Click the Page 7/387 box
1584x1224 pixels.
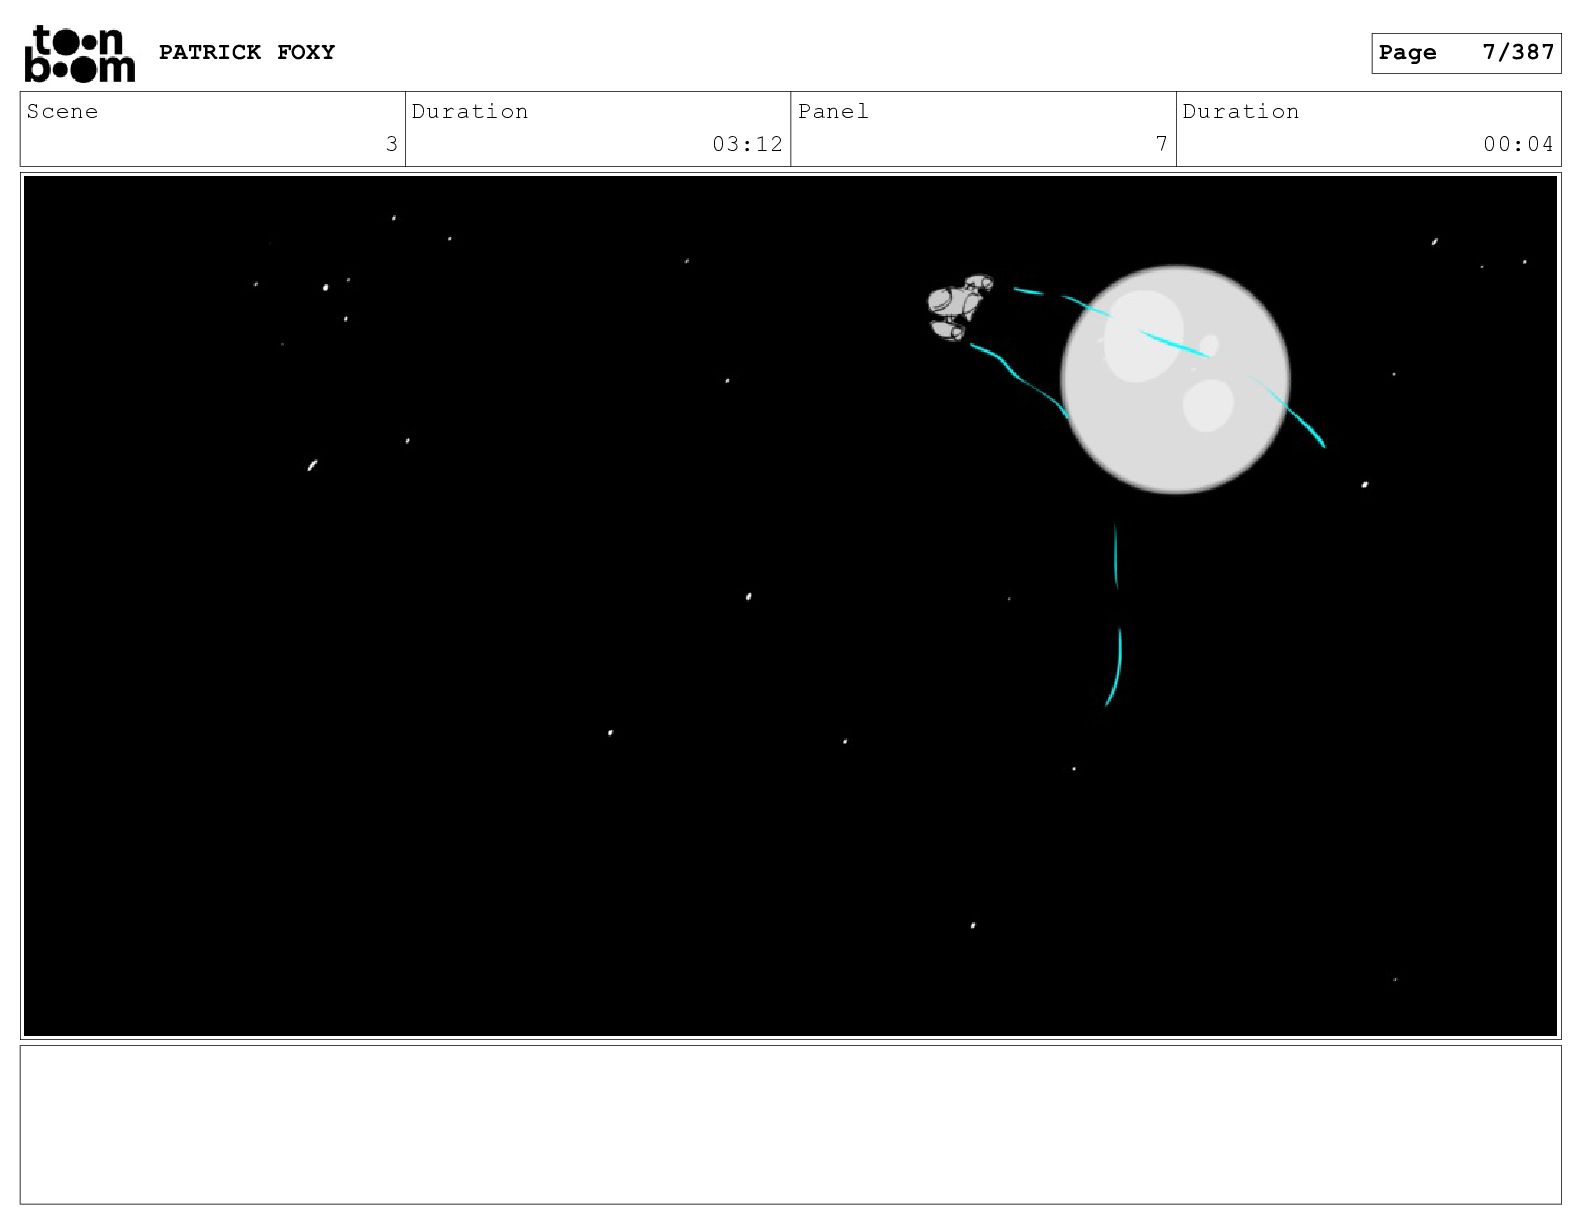(x=1466, y=53)
